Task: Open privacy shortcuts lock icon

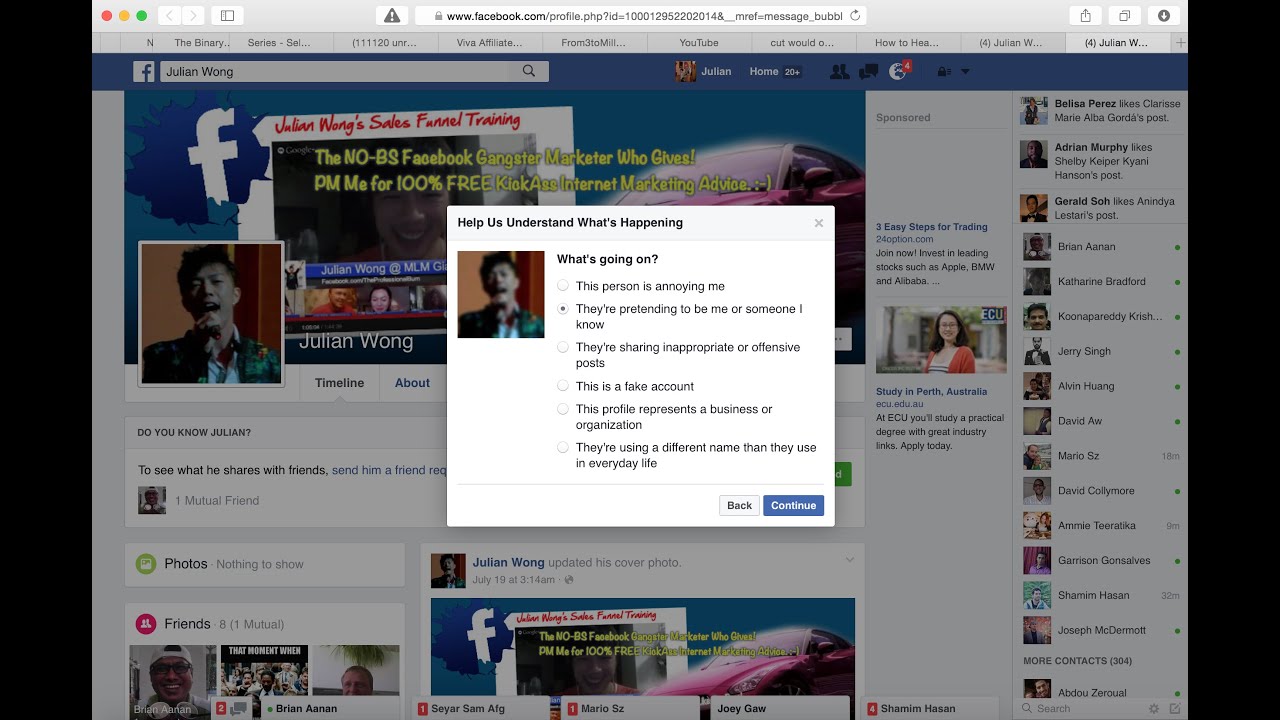Action: coord(943,72)
